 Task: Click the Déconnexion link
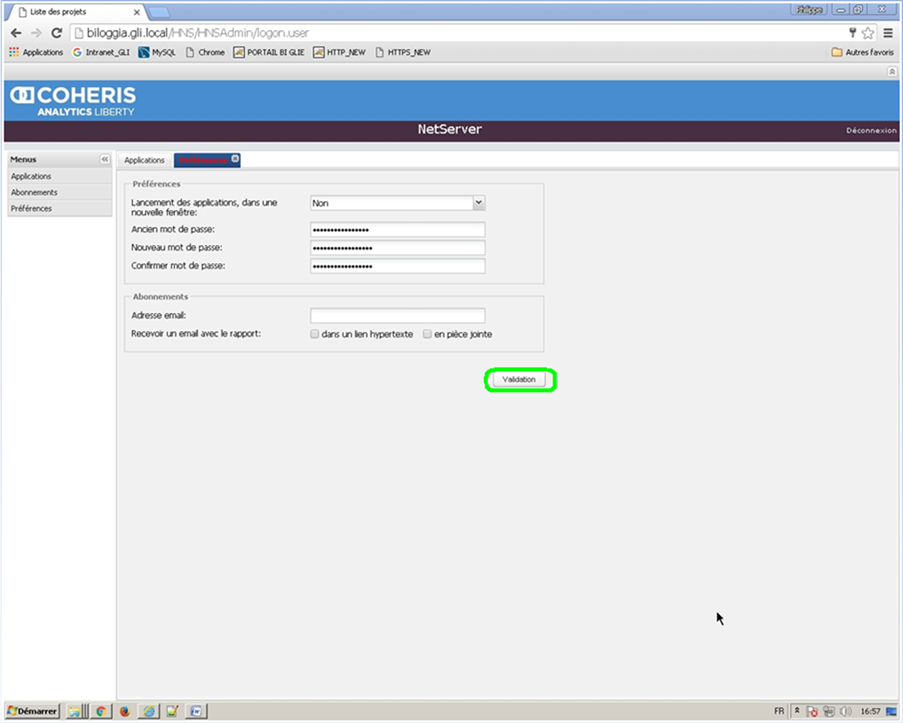point(871,131)
